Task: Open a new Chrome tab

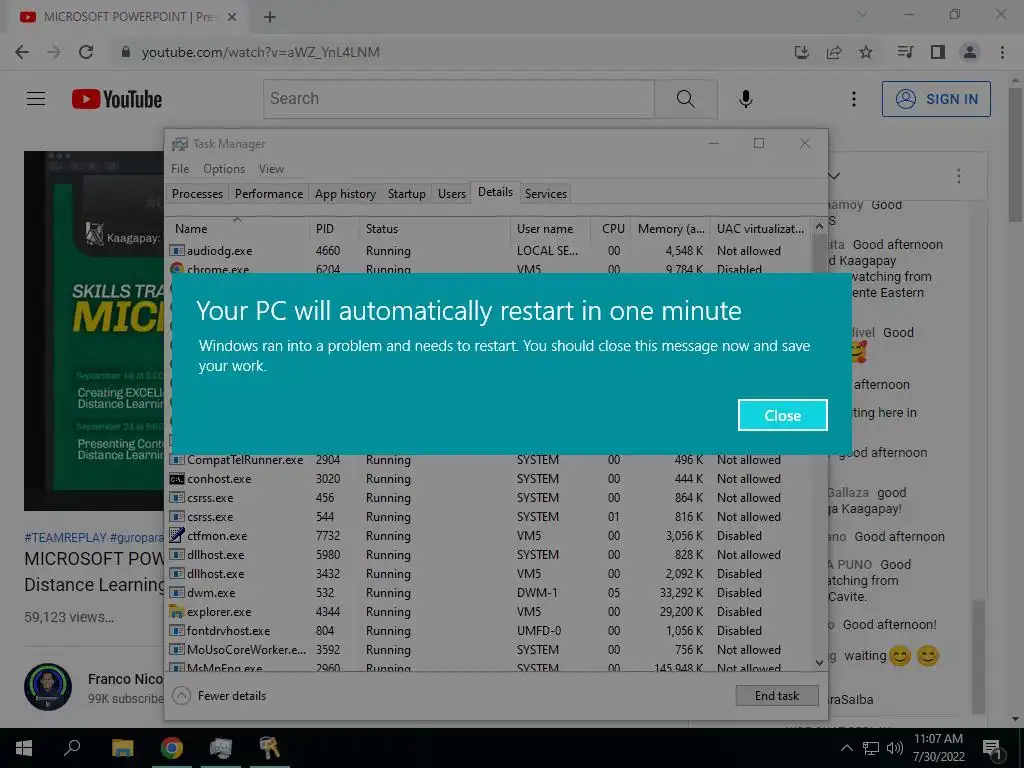Action: tap(270, 17)
